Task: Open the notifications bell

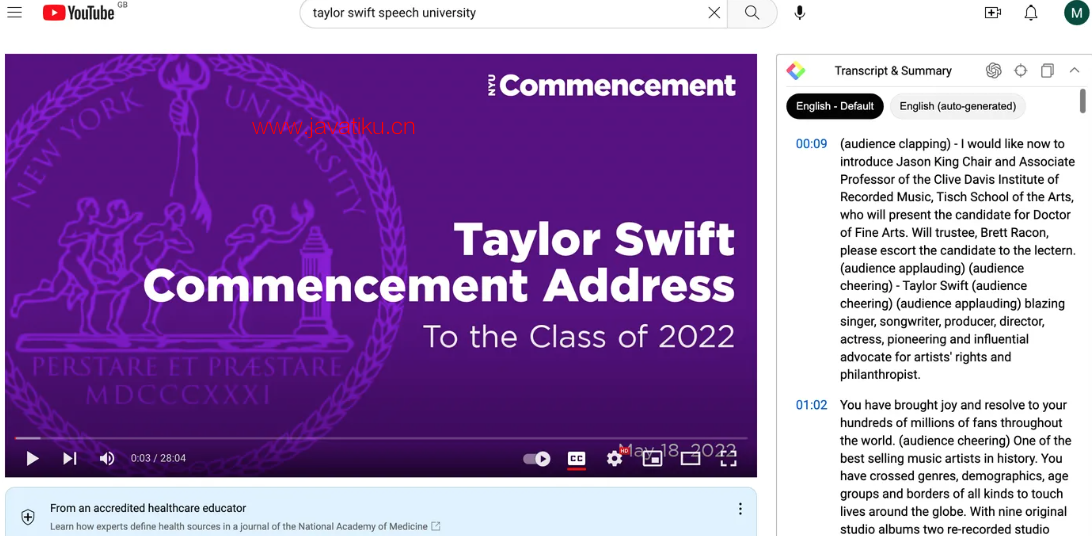Action: point(1031,13)
